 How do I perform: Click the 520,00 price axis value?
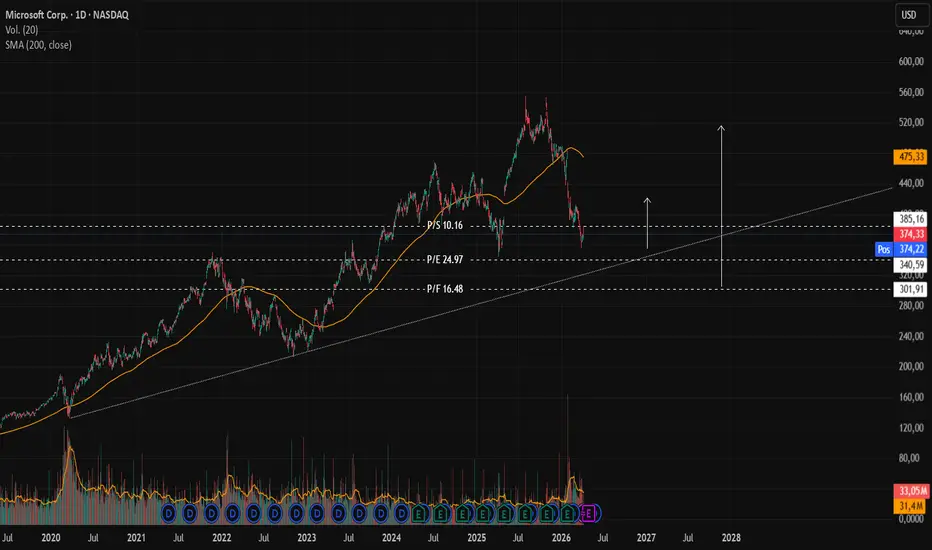[911, 122]
